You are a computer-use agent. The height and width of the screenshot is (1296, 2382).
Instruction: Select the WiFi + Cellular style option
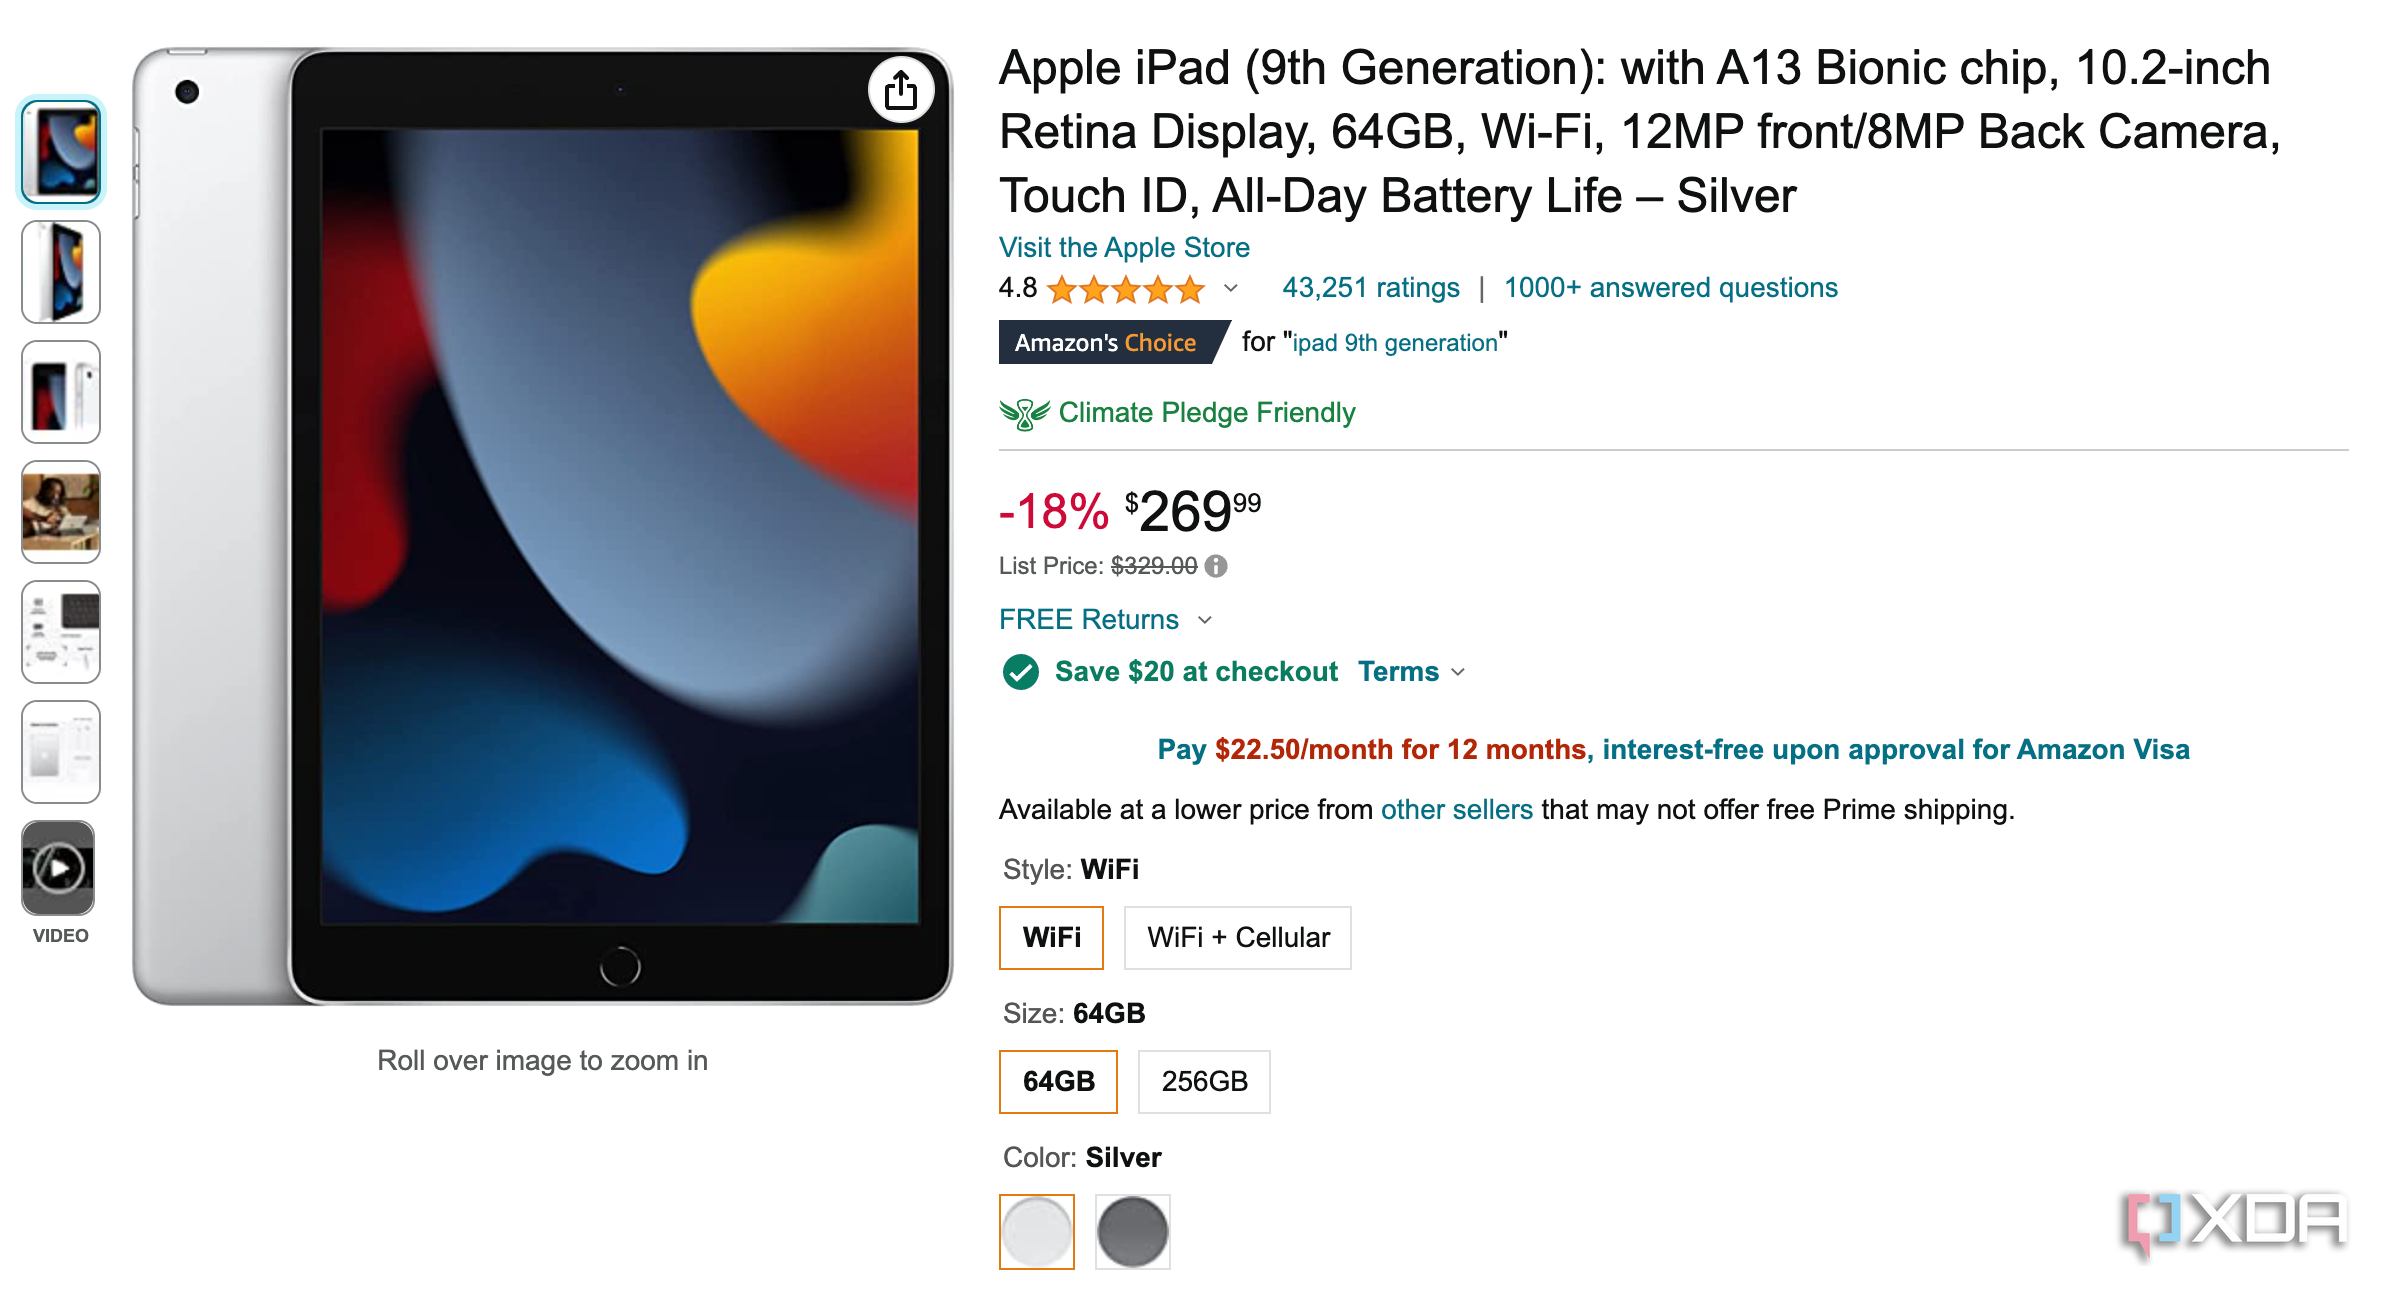1237,938
